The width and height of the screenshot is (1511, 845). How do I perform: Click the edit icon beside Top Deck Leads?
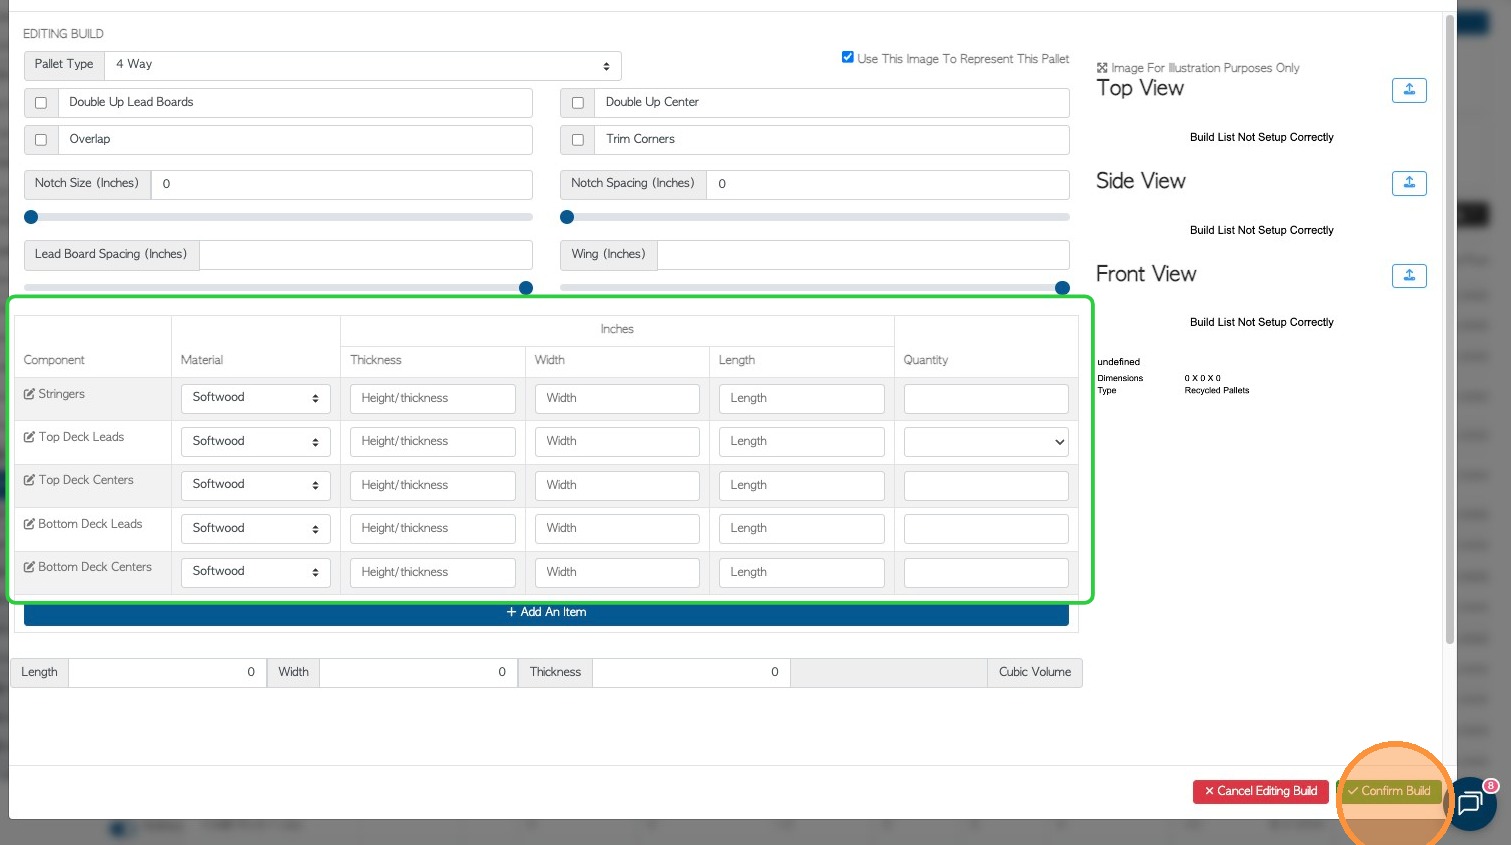pos(29,437)
